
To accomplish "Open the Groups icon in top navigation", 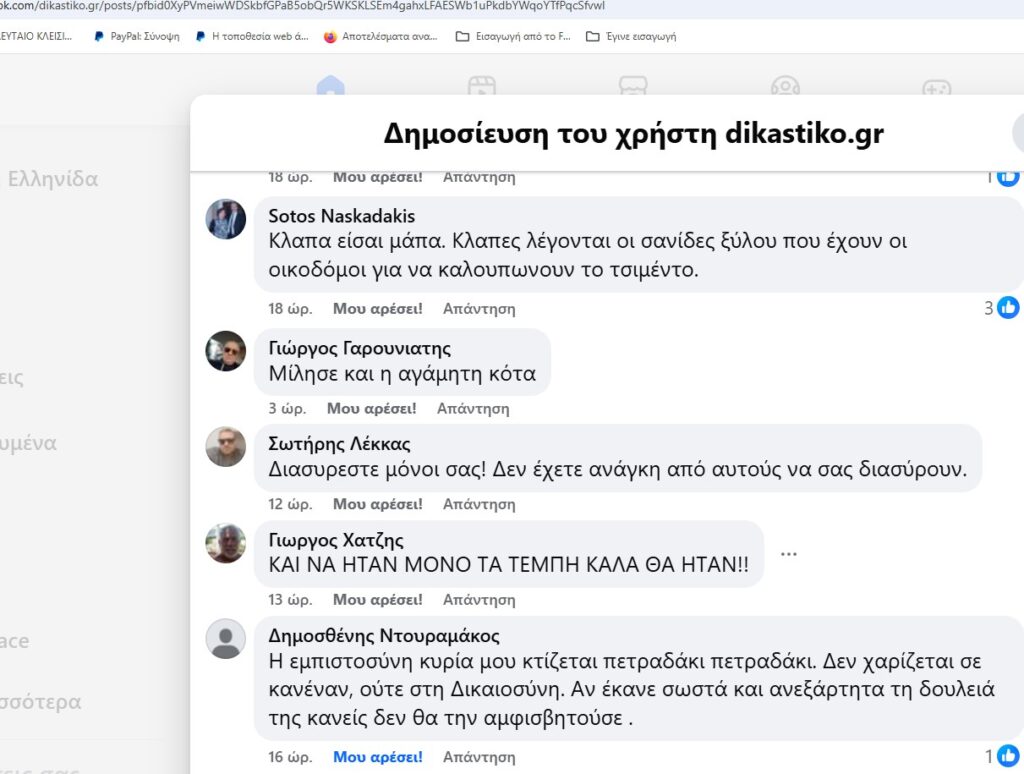I will [x=785, y=86].
